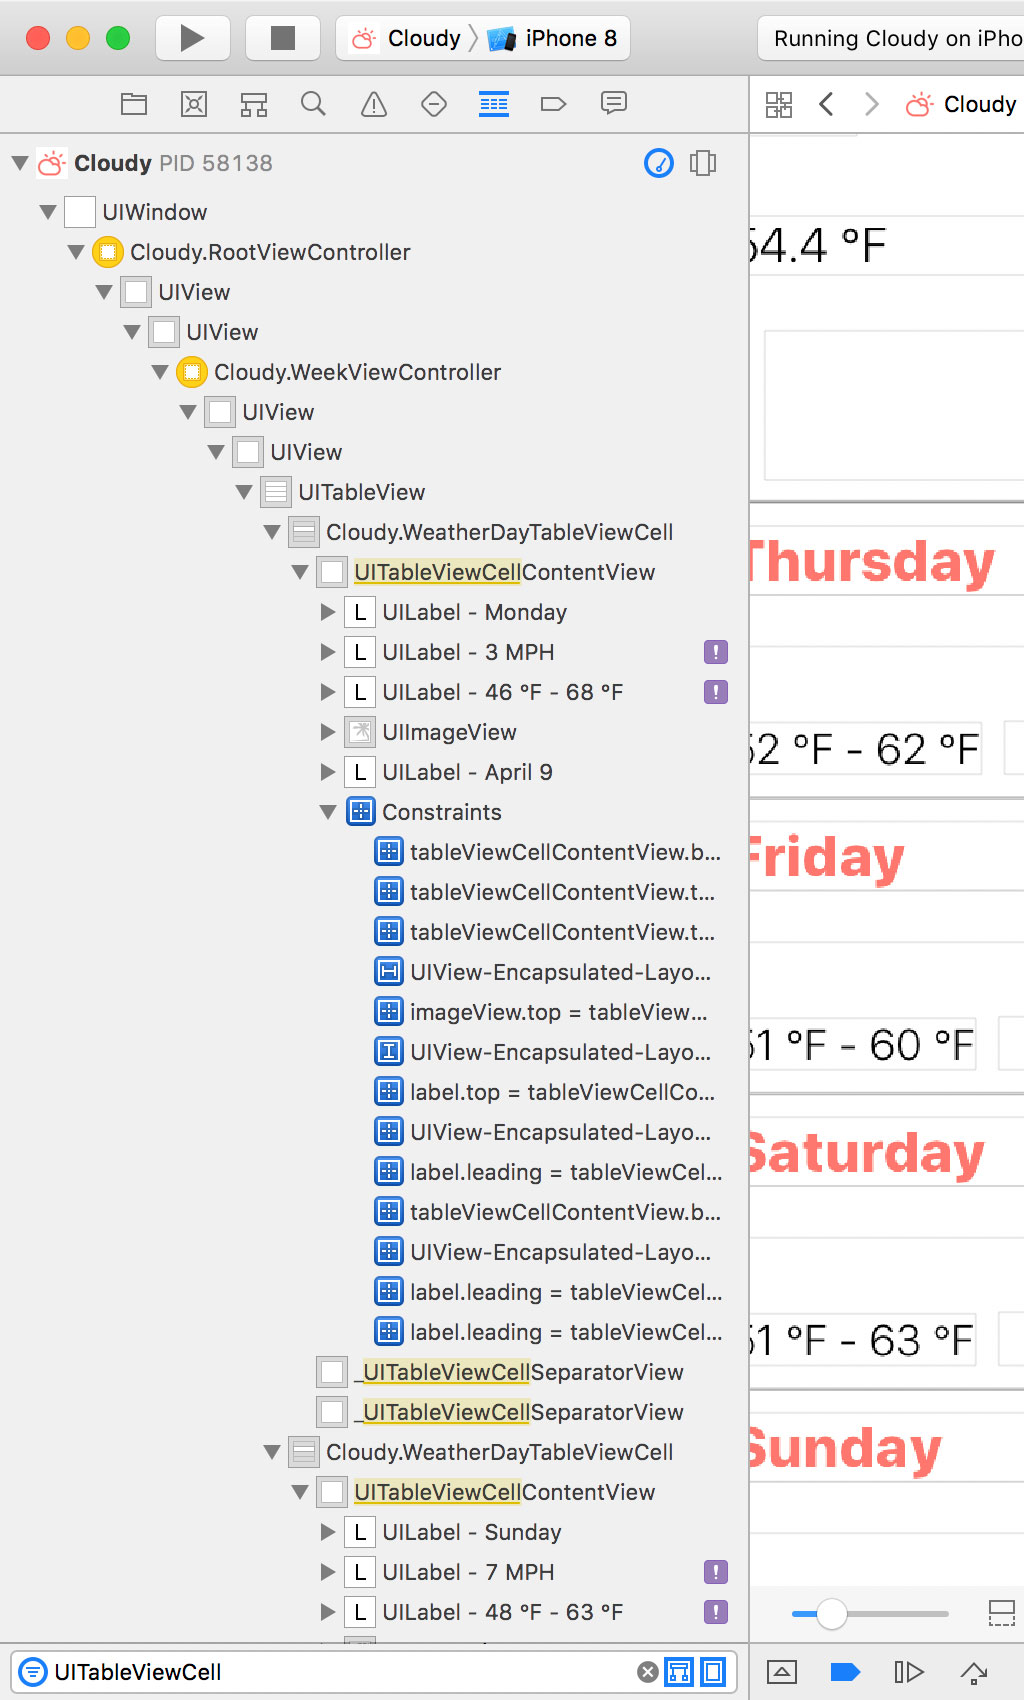Show the Breakpoint navigator
The image size is (1024, 1700).
coord(554,104)
